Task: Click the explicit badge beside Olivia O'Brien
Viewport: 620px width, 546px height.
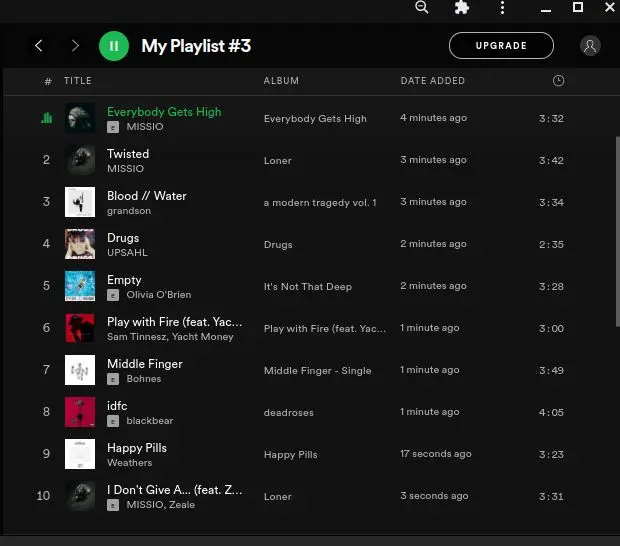Action: point(113,295)
